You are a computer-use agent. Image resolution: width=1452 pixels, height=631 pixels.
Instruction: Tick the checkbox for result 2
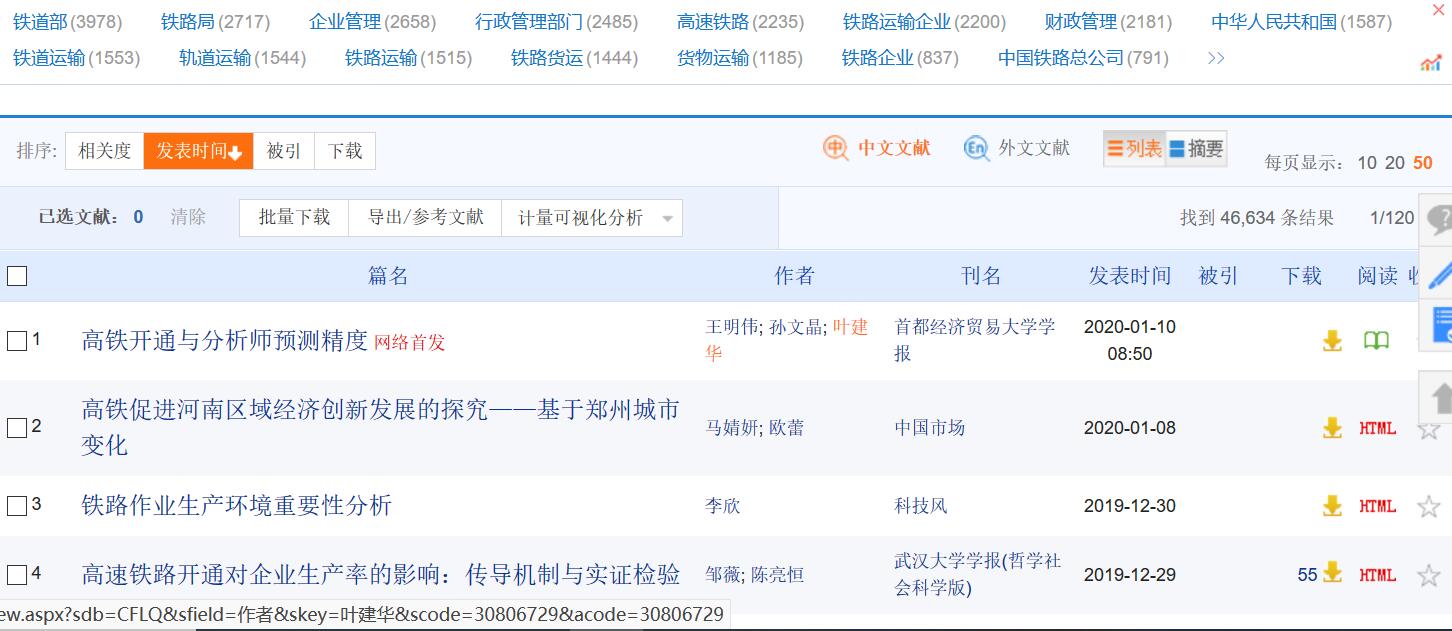[x=17, y=428]
